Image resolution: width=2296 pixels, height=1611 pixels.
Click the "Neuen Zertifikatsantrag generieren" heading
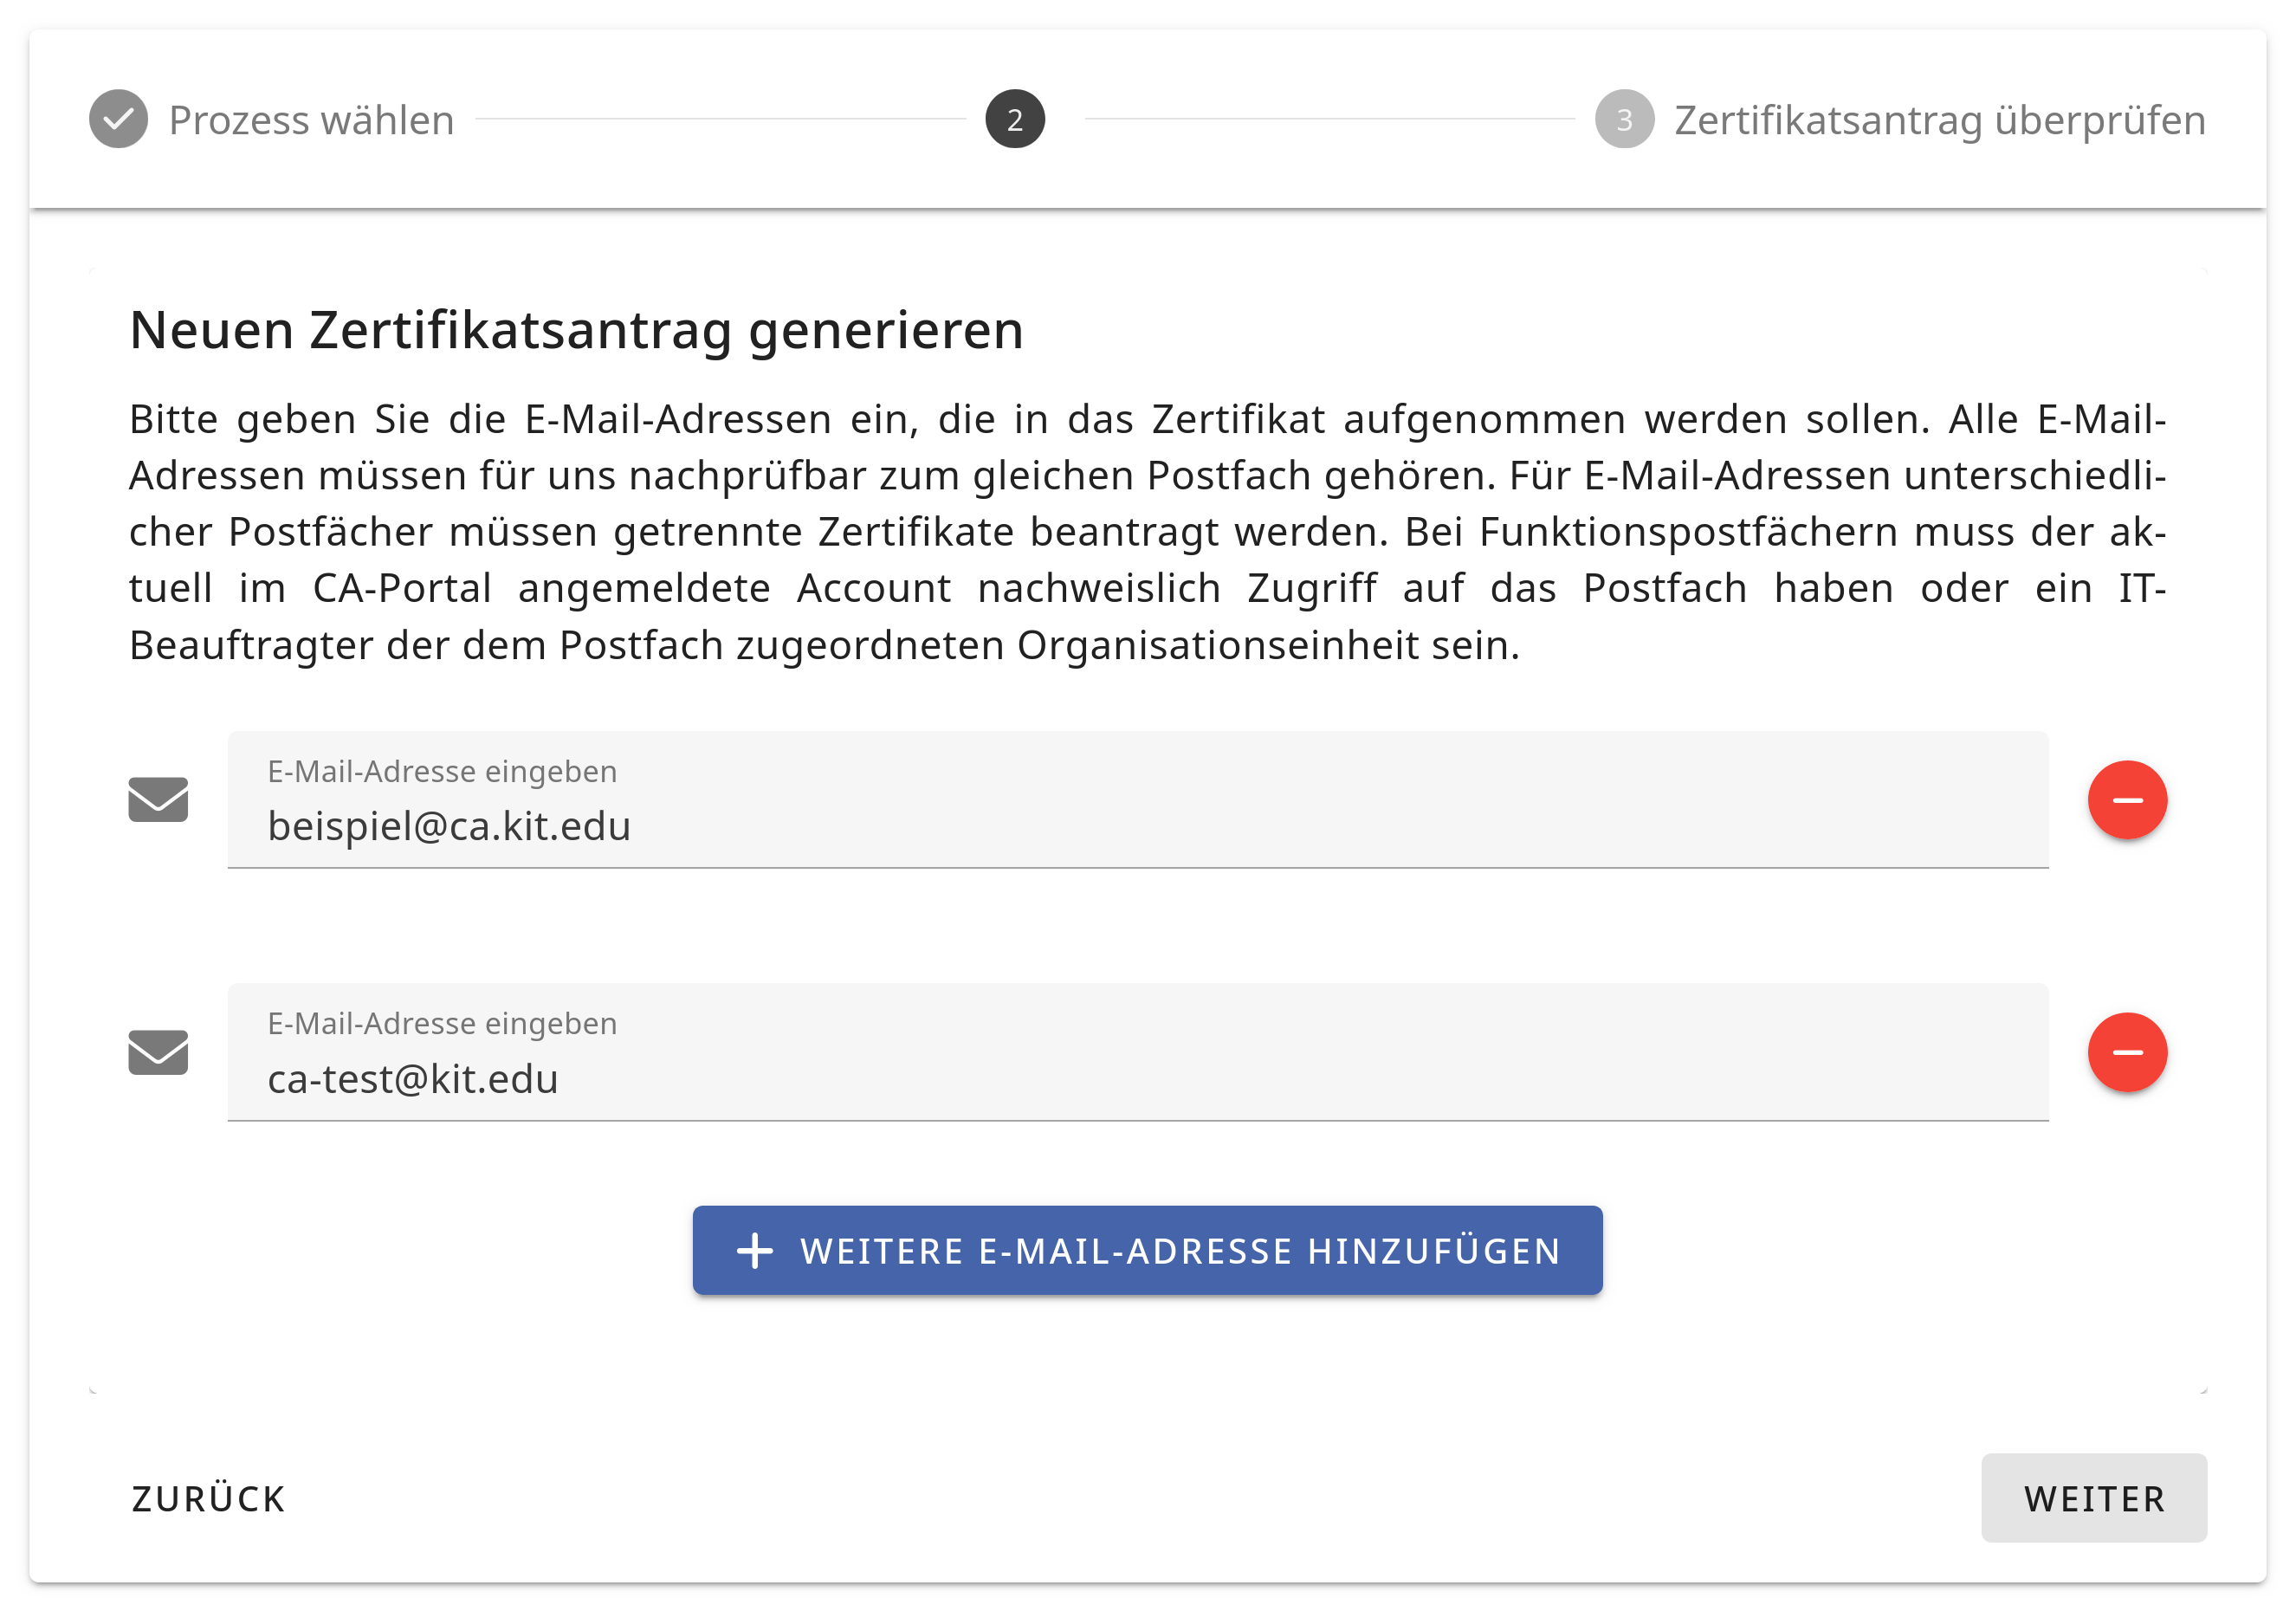pyautogui.click(x=576, y=330)
